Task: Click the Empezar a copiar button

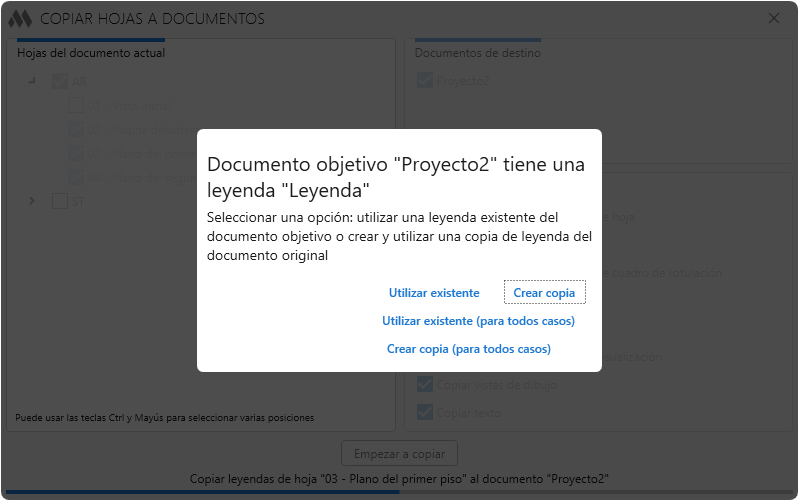Action: point(399,451)
